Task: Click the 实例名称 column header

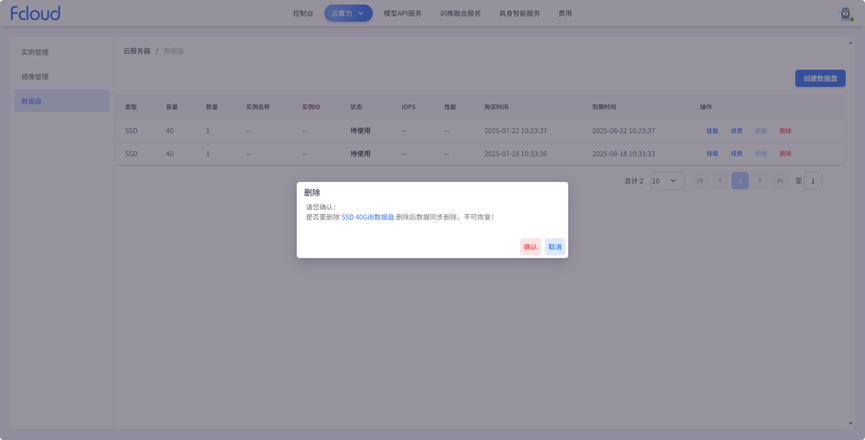Action: tap(258, 107)
